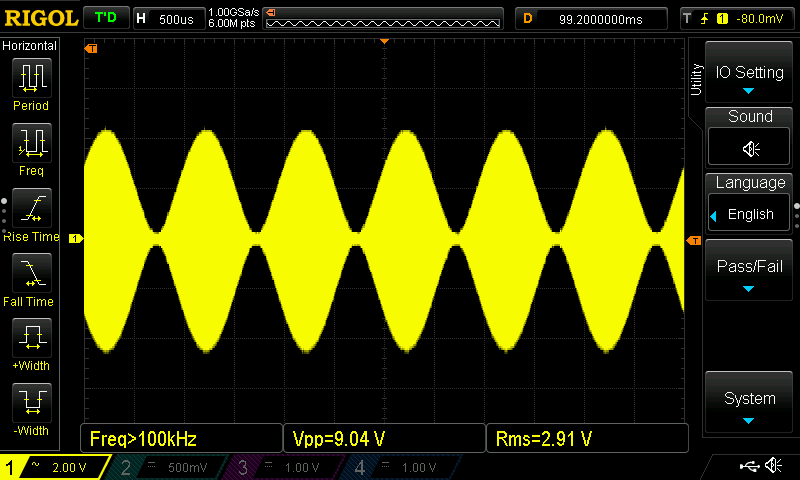This screenshot has height=480, width=800.
Task: Click the trigger level -80.0mV field
Action: pos(759,19)
